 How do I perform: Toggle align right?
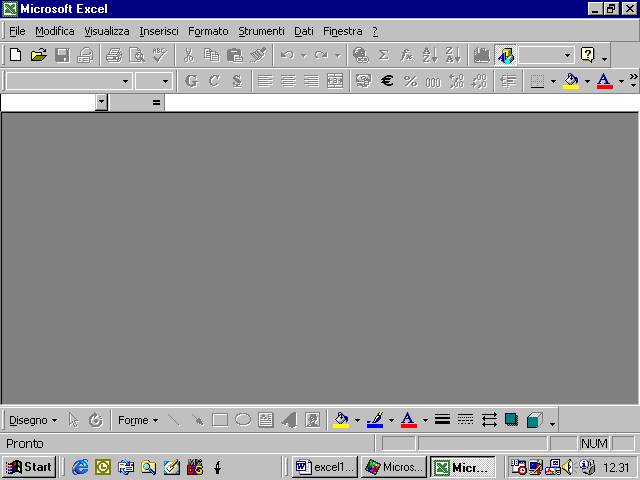click(311, 81)
